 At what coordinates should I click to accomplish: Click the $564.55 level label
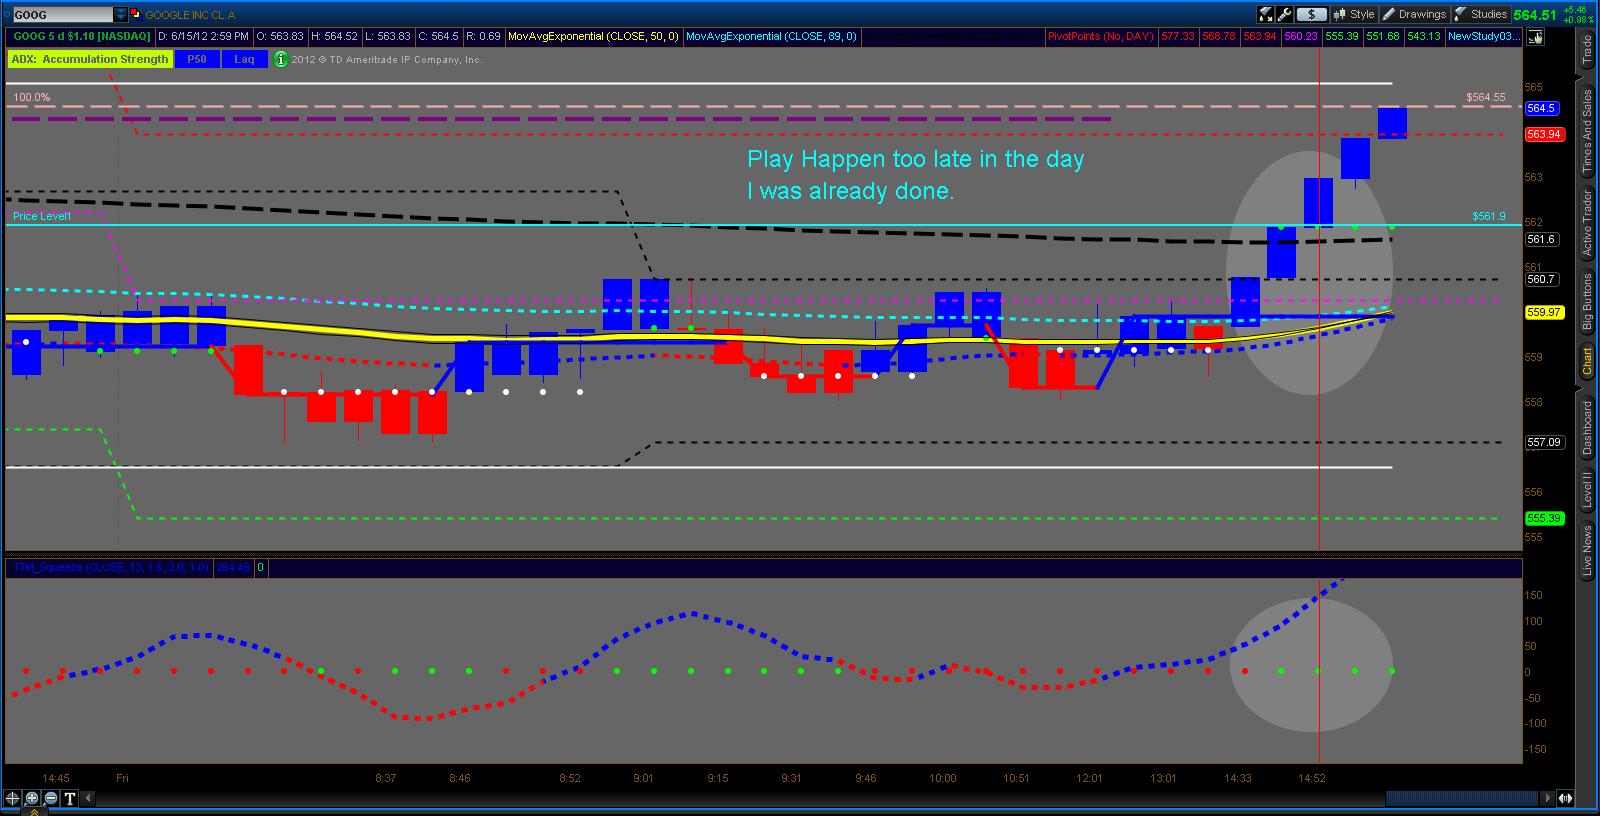coord(1486,97)
